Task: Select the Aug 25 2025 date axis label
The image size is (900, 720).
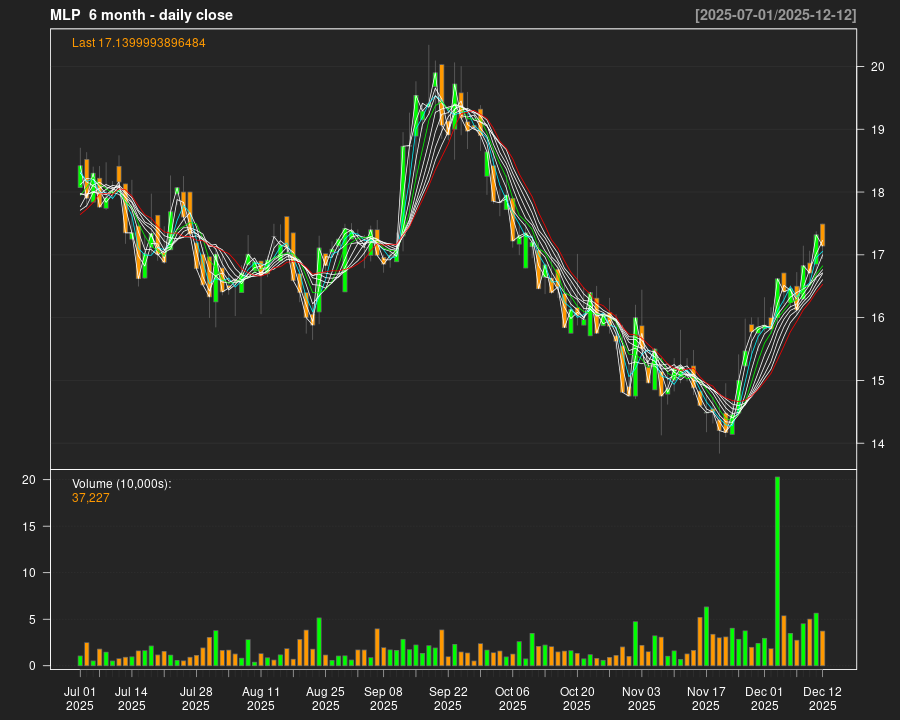Action: coord(325,698)
